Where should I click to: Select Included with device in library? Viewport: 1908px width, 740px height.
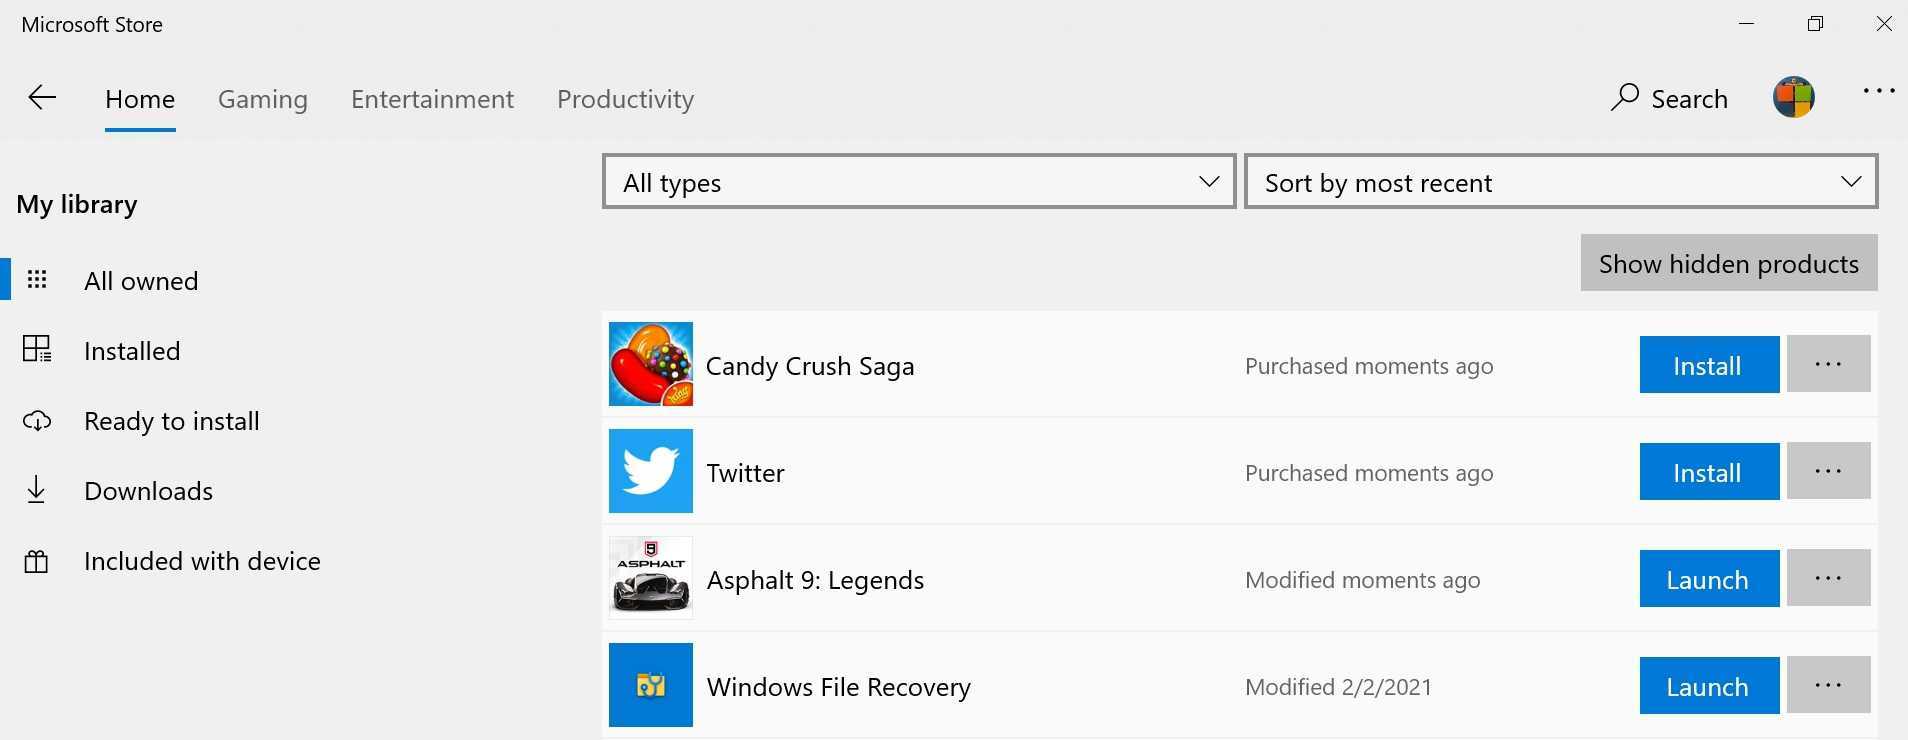(x=202, y=561)
